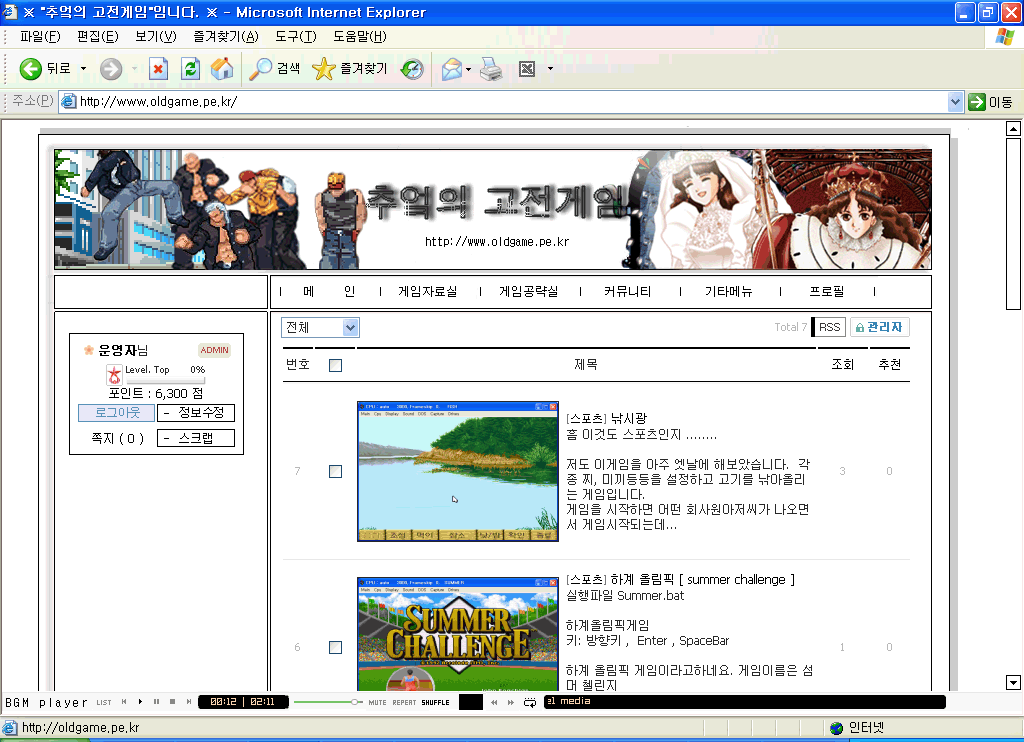
Task: Adjust the BGM player volume slider
Action: coord(355,702)
